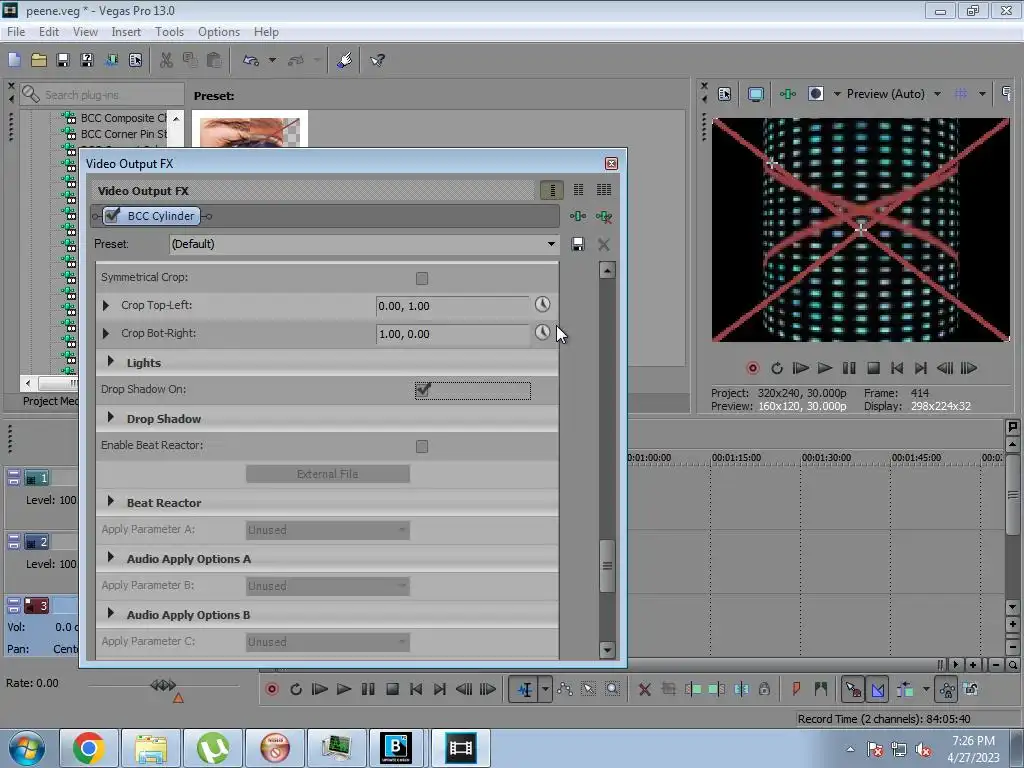This screenshot has height=768, width=1024.
Task: Uncheck Drop Shadow On checkbox
Action: pos(423,390)
